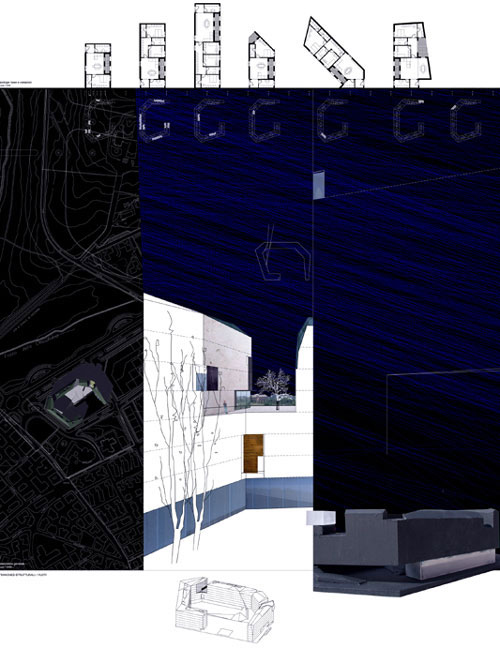Select the small white block beside the model
The image size is (500, 650).
[320, 518]
